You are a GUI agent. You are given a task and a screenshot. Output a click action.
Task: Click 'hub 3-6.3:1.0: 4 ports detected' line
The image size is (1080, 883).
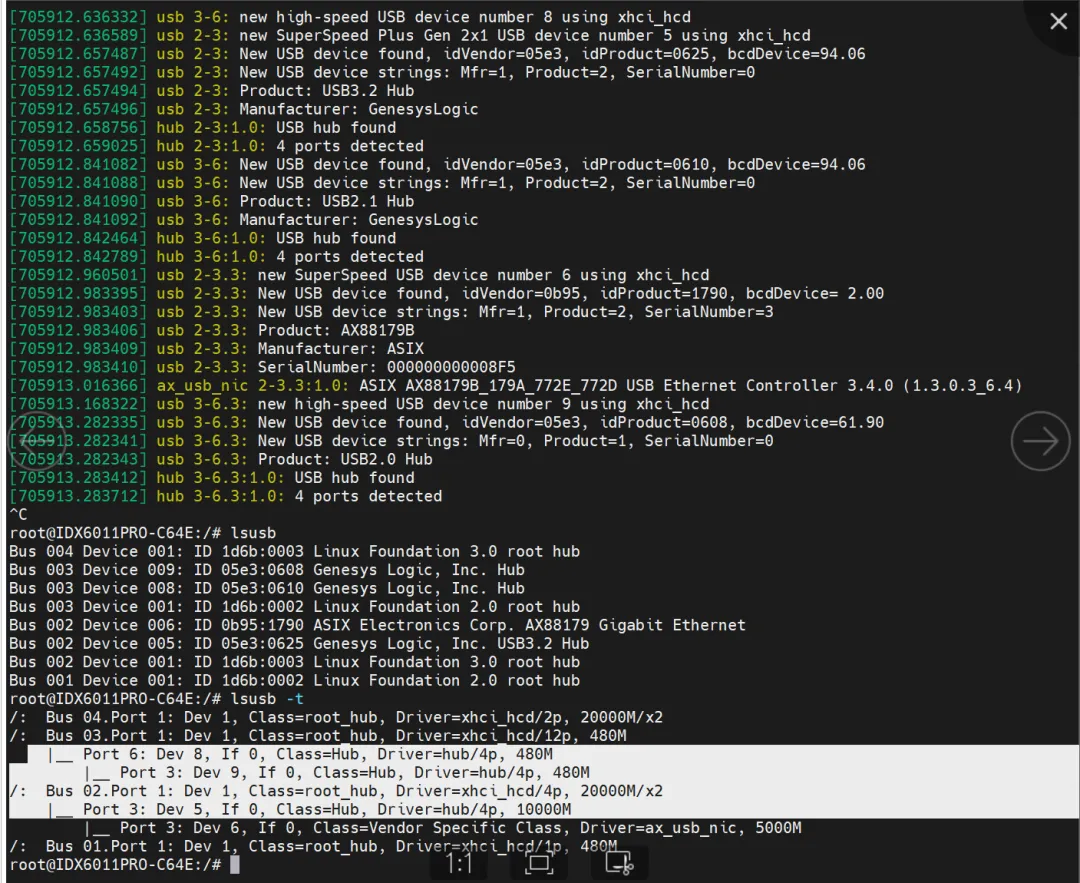(x=226, y=497)
